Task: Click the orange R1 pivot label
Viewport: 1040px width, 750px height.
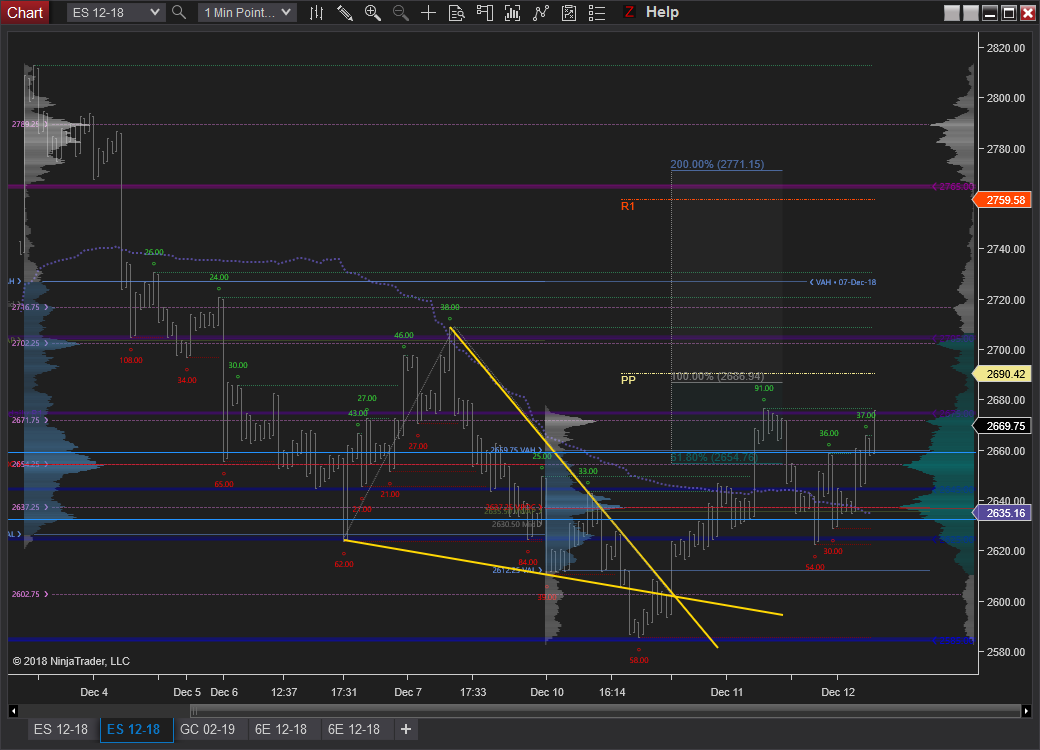Action: tap(627, 206)
